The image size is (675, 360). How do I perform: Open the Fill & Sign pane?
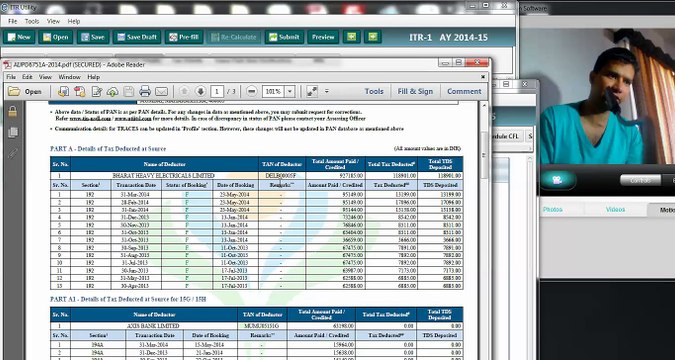pyautogui.click(x=415, y=91)
